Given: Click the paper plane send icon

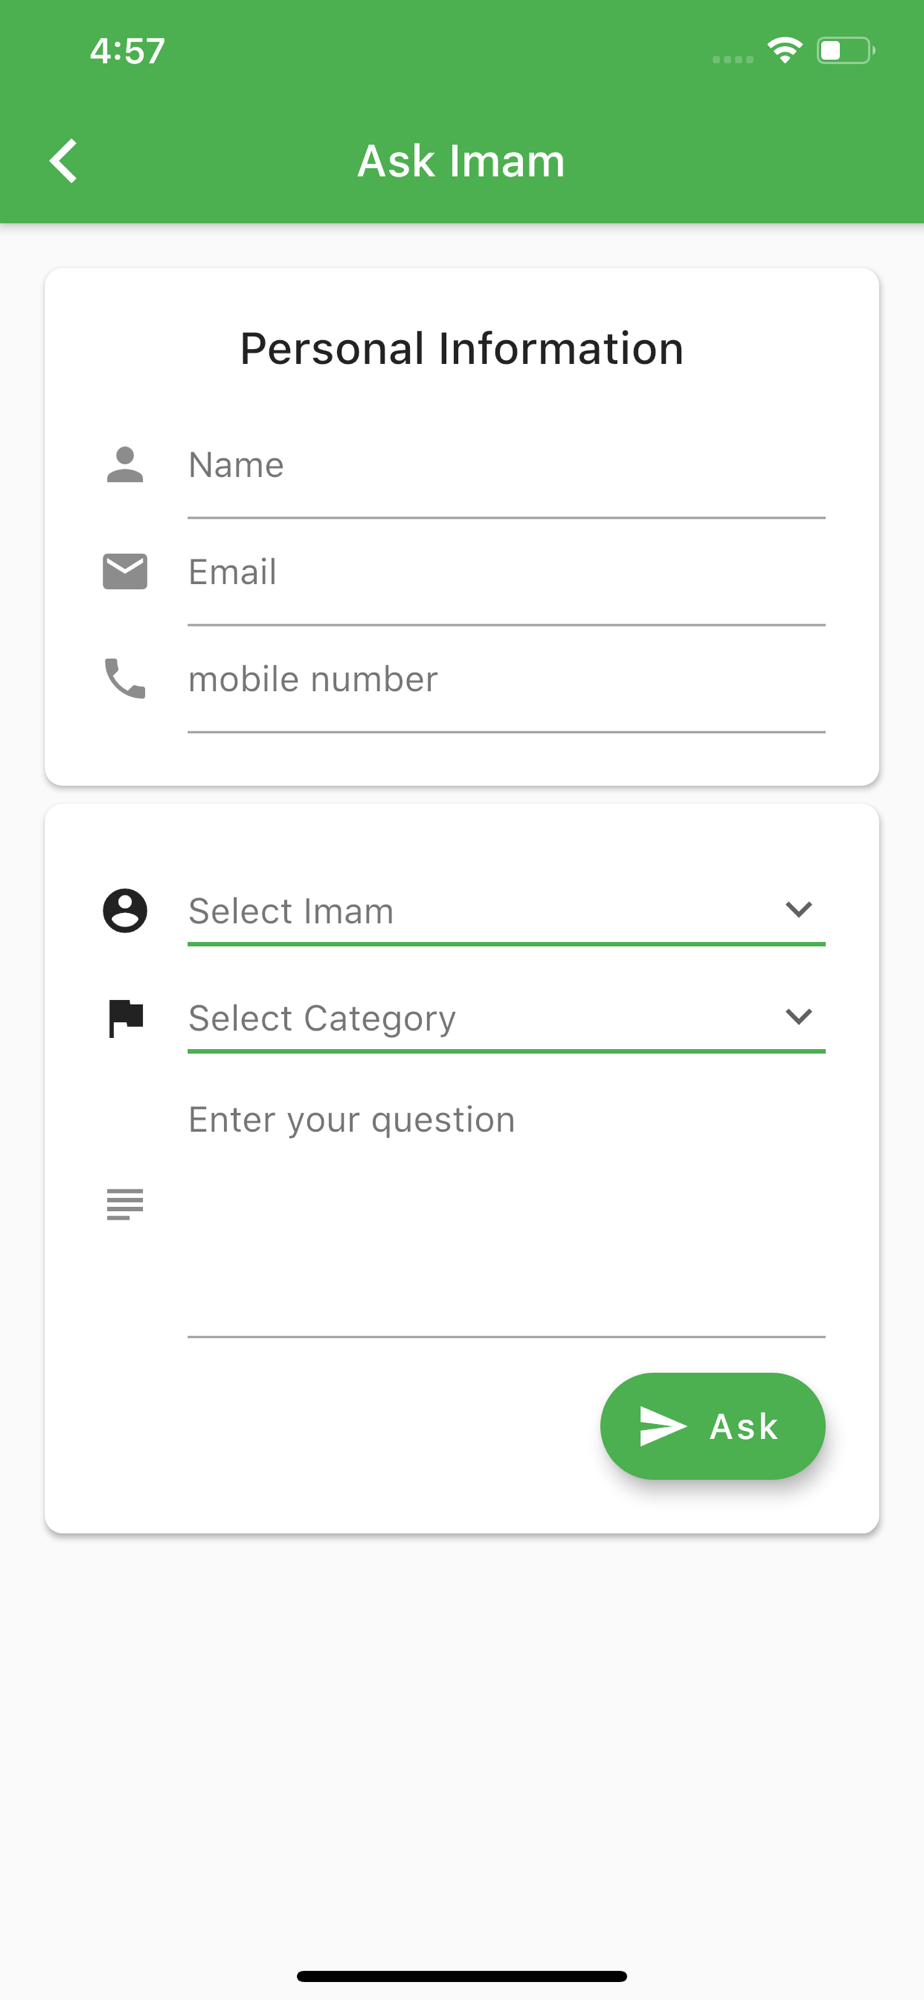Looking at the screenshot, I should tap(663, 1427).
